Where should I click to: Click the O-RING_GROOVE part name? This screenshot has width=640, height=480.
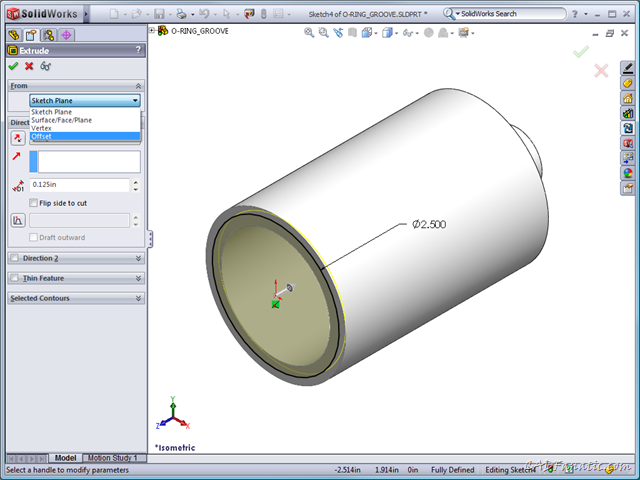[x=200, y=31]
